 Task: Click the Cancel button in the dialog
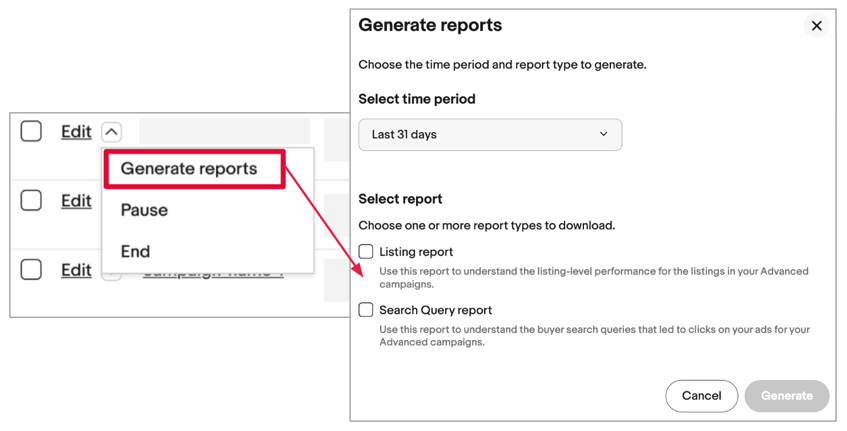coord(701,396)
